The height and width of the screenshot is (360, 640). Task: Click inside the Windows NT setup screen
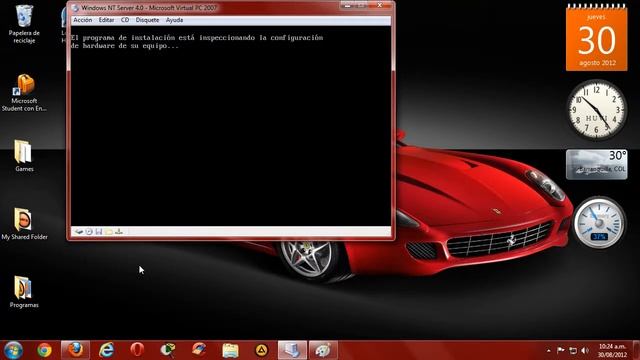[x=231, y=127]
